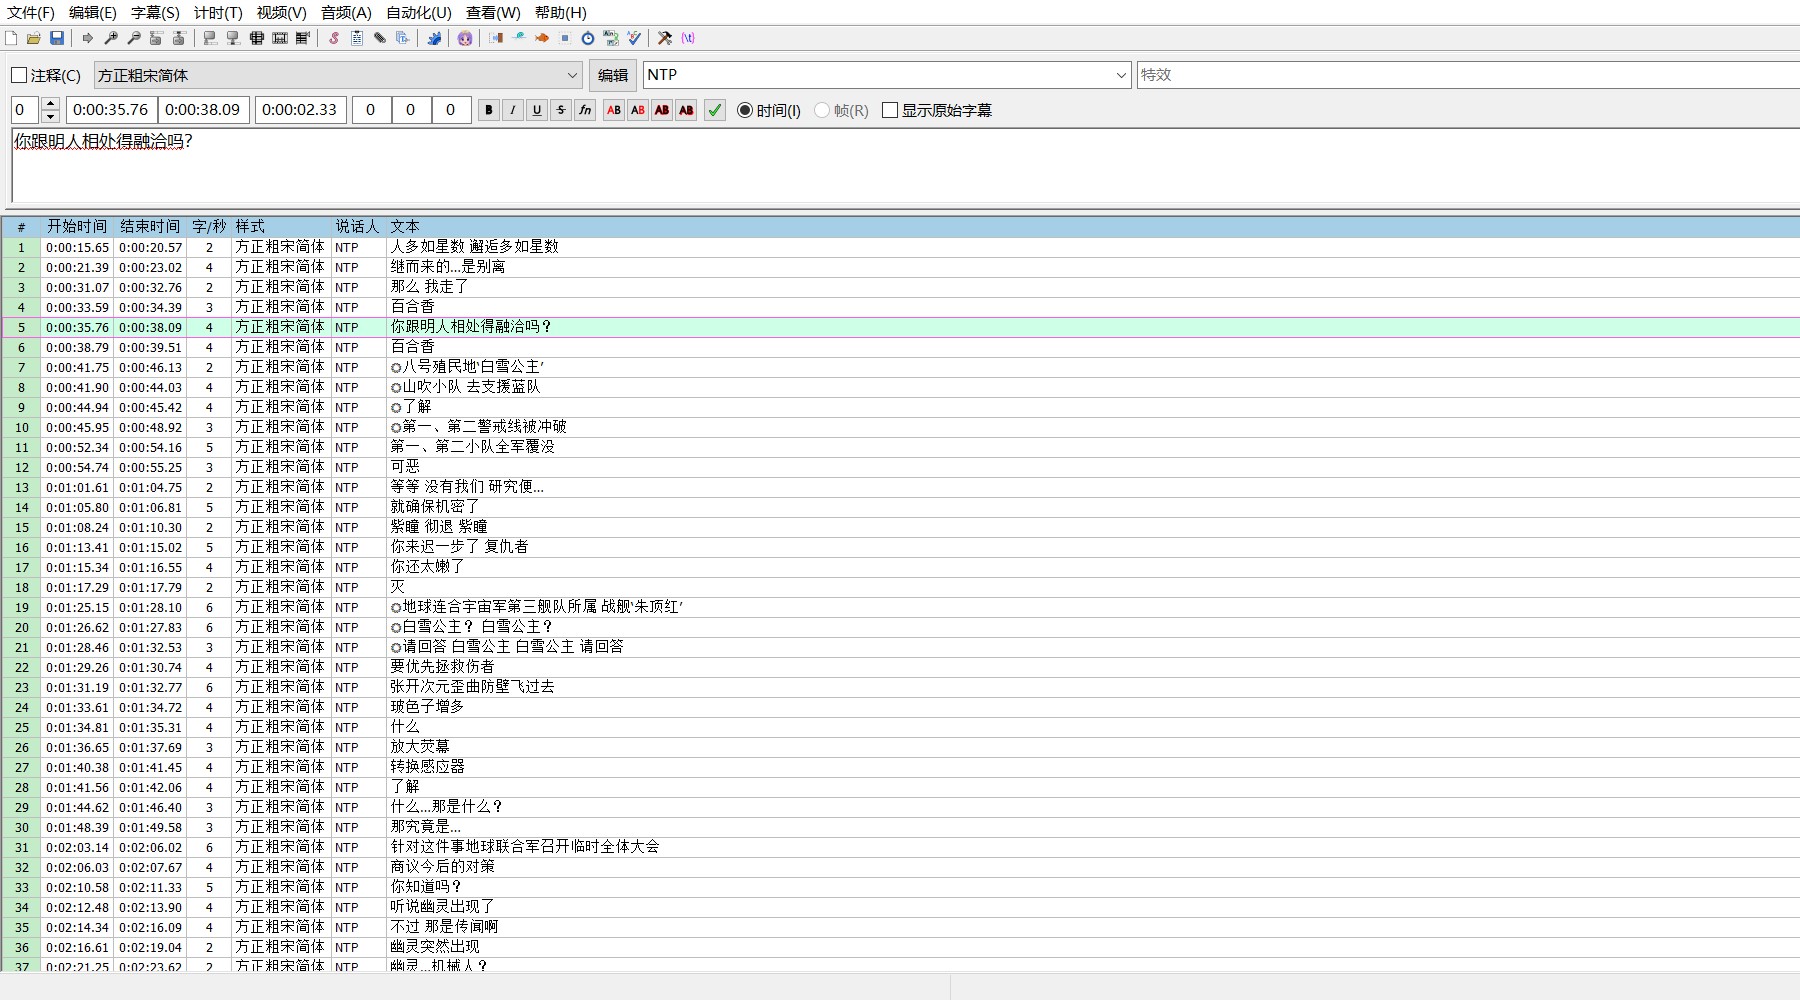Open the 文件(F) menu
This screenshot has width=1800, height=1000.
[31, 13]
